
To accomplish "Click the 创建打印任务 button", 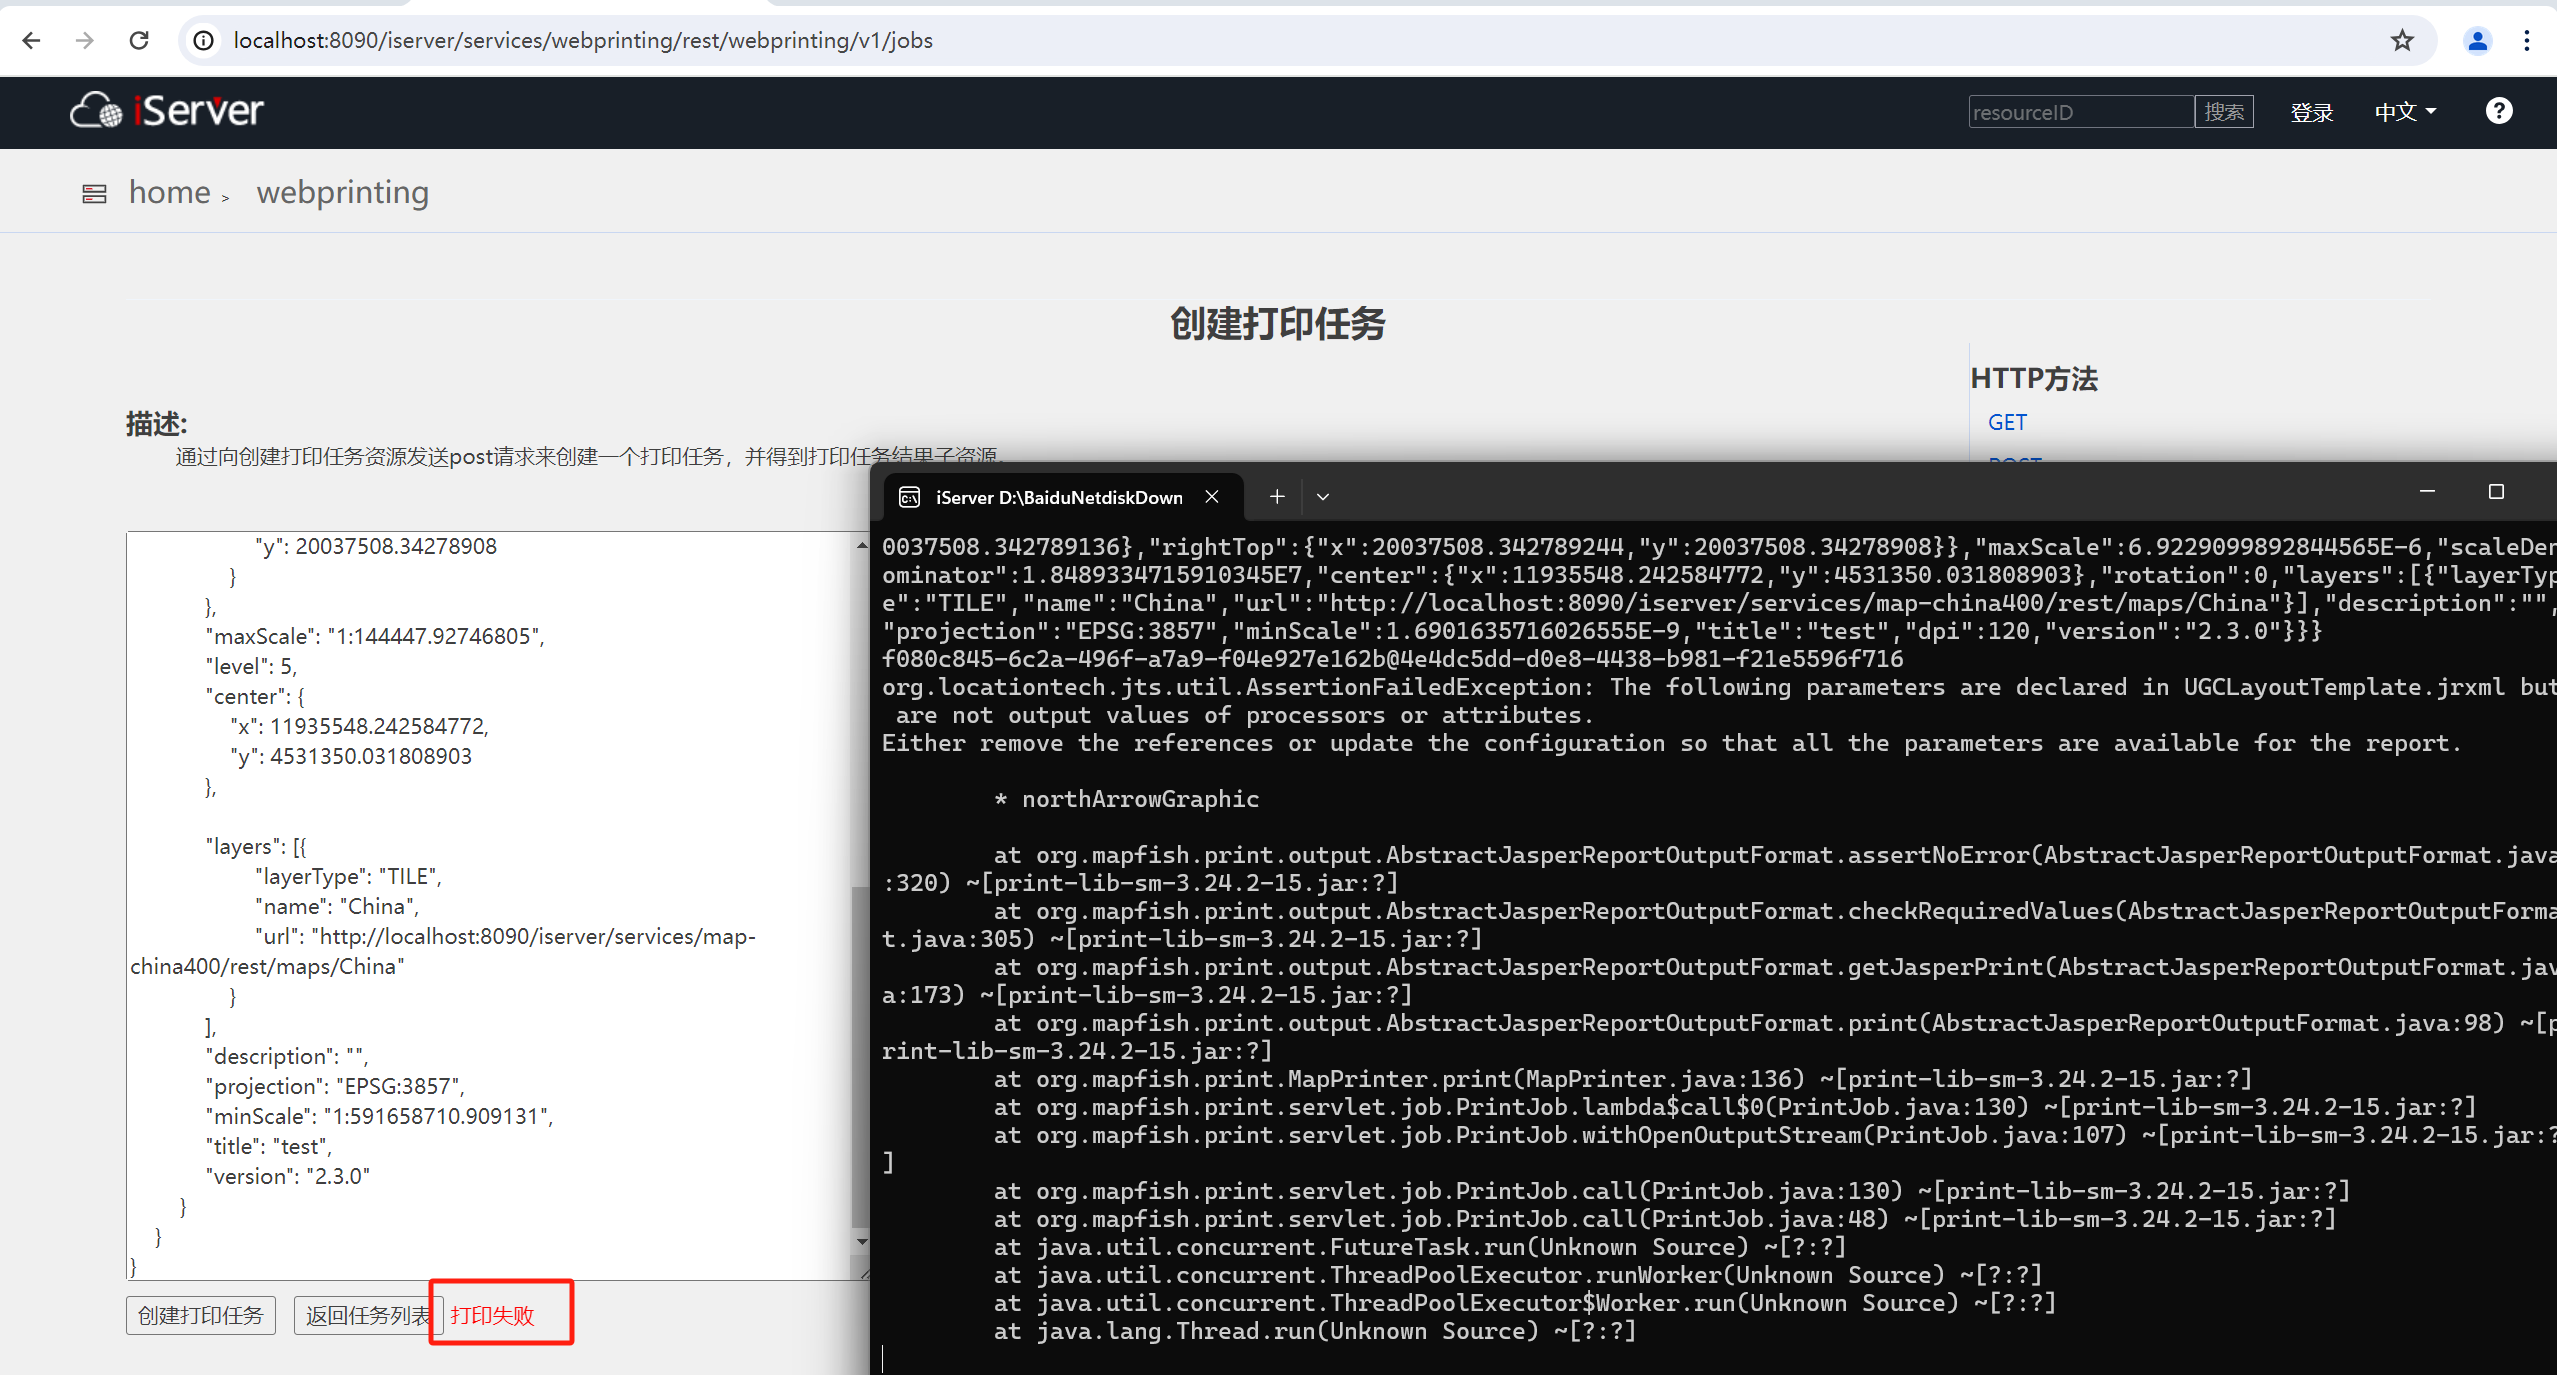I will coord(200,1315).
